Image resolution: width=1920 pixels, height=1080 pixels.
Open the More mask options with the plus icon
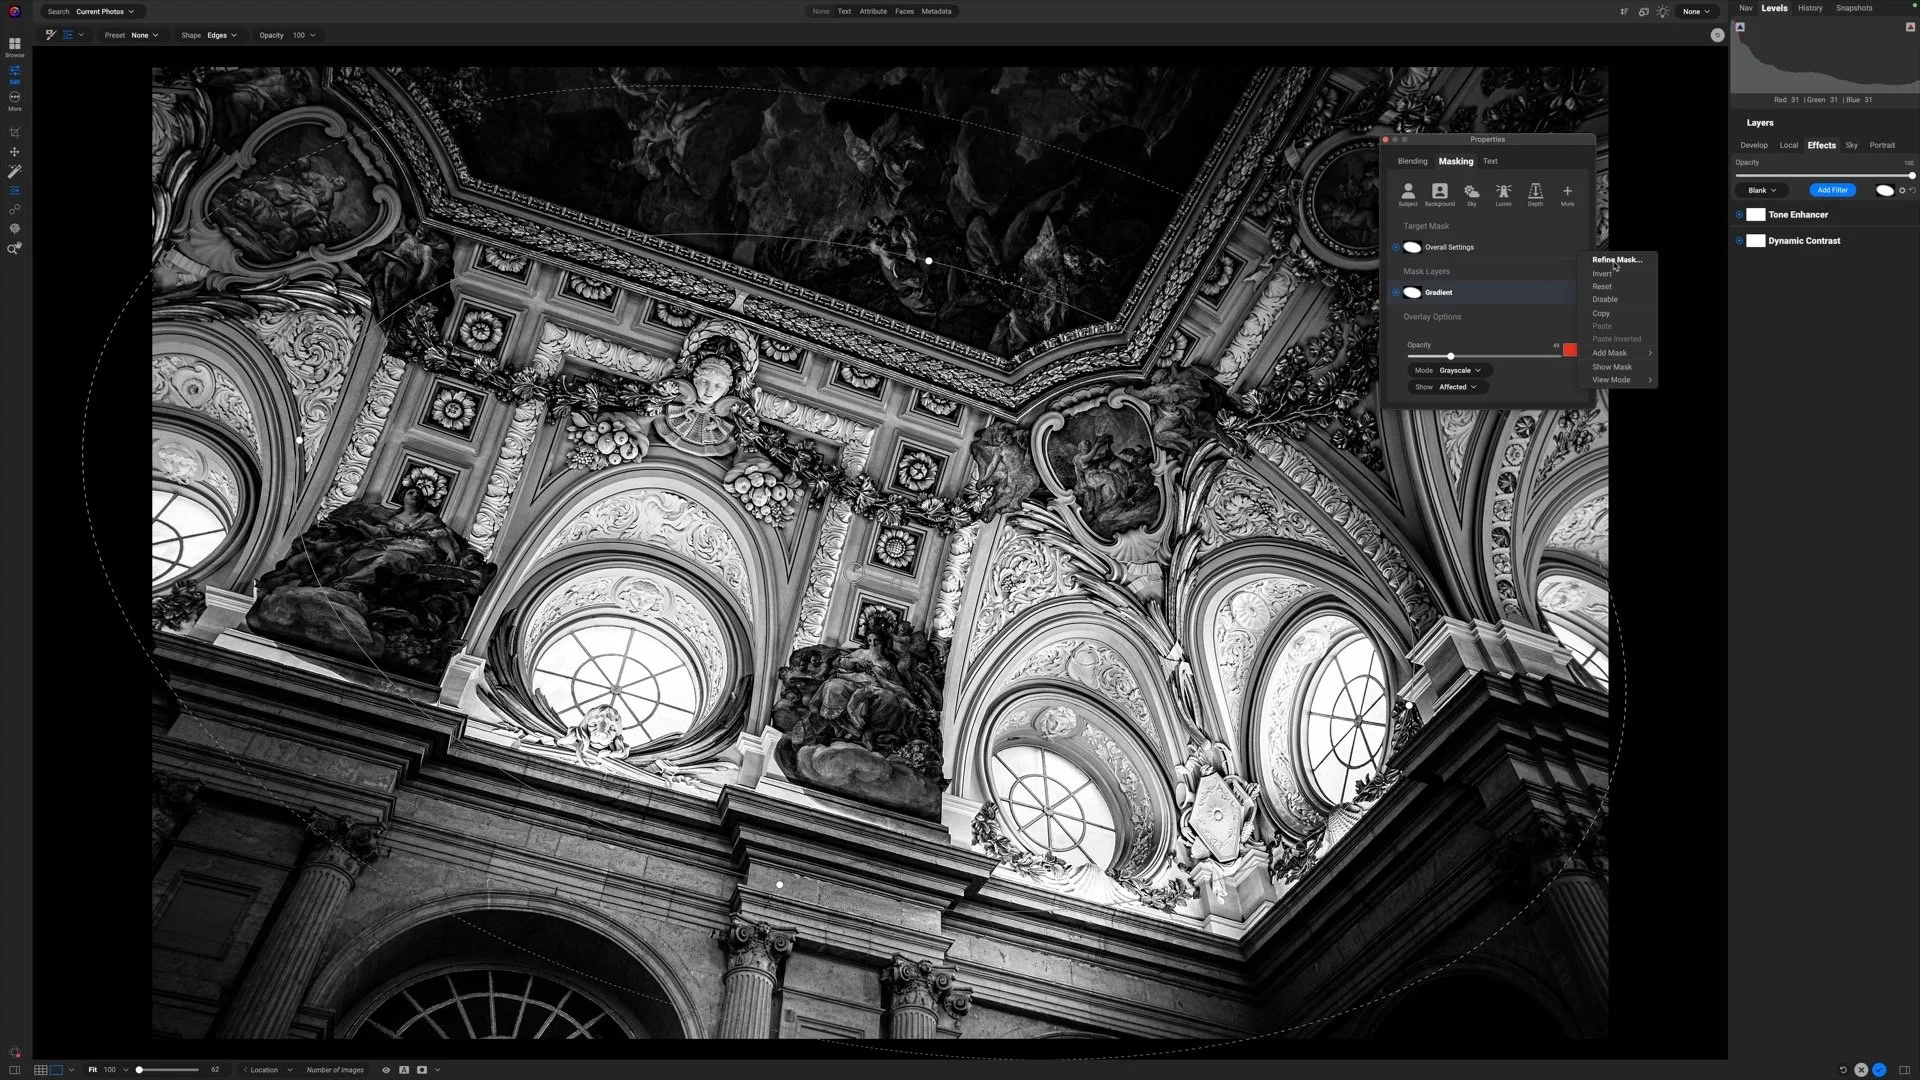(x=1567, y=194)
